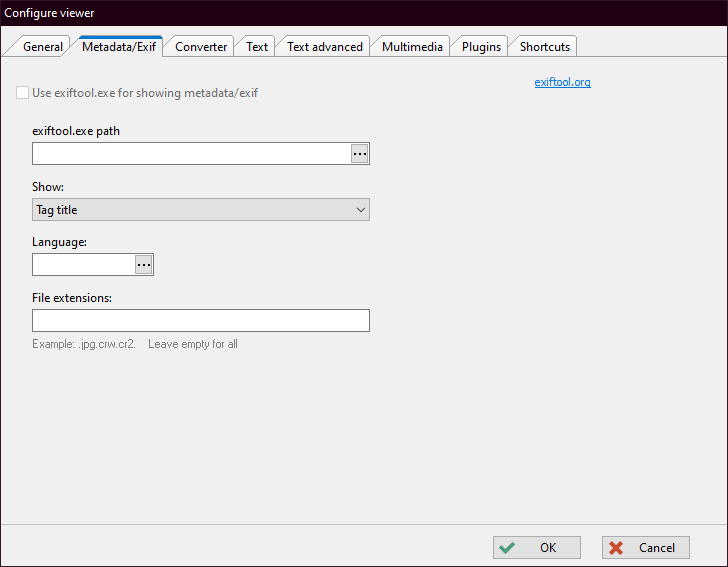
Task: Open the exiftool.org link
Action: pos(562,82)
